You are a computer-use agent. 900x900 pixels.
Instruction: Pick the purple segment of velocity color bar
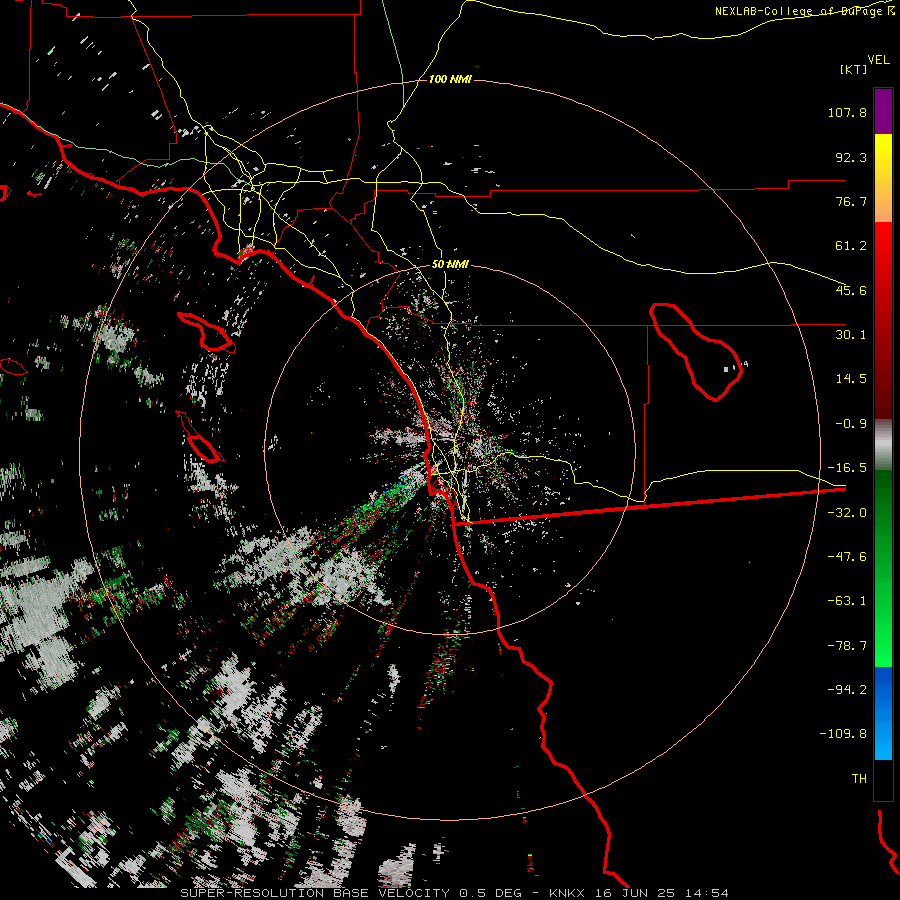tap(883, 112)
